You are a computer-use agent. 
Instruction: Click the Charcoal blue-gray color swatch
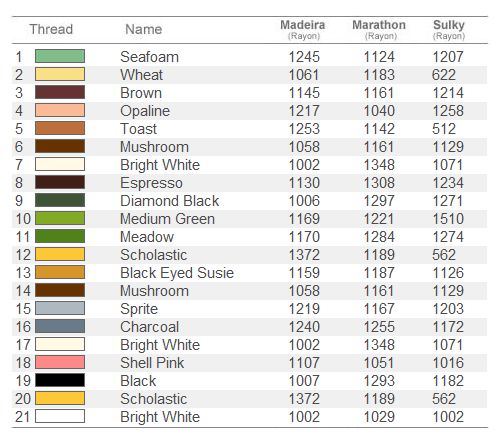(60, 326)
